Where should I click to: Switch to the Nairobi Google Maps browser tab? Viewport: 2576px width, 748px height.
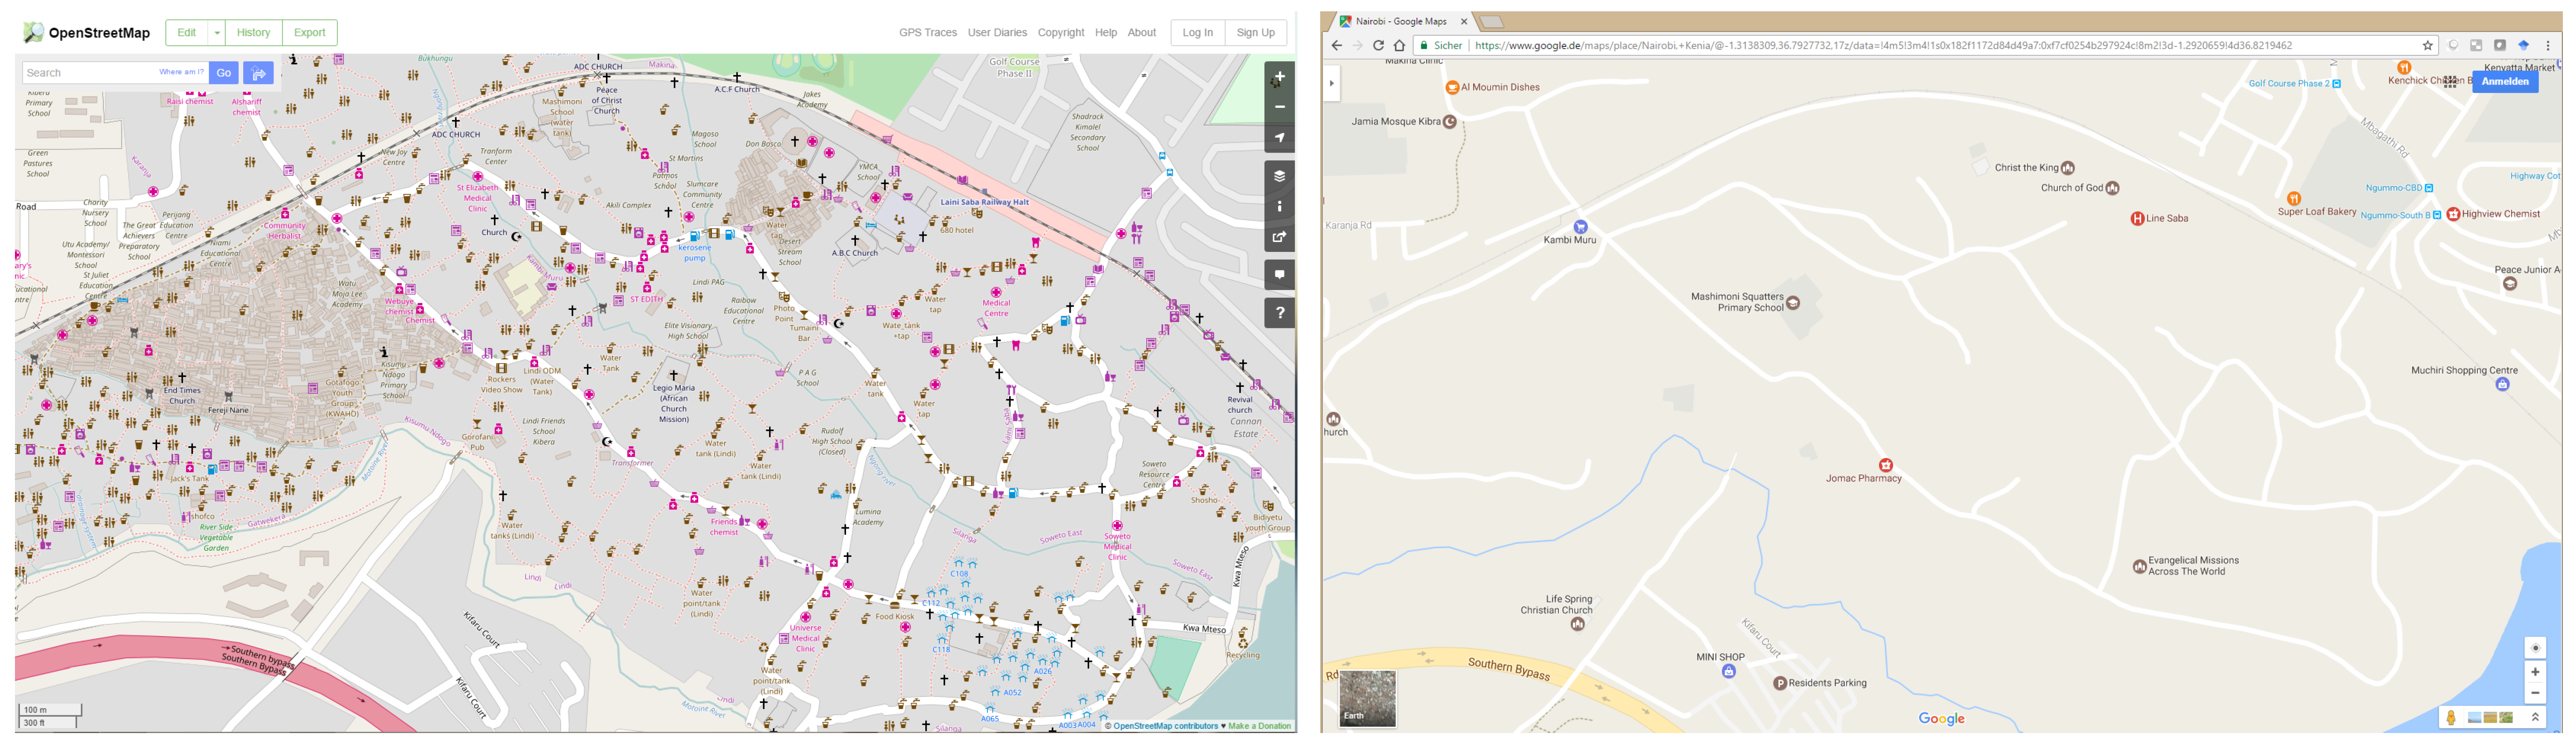[1400, 21]
